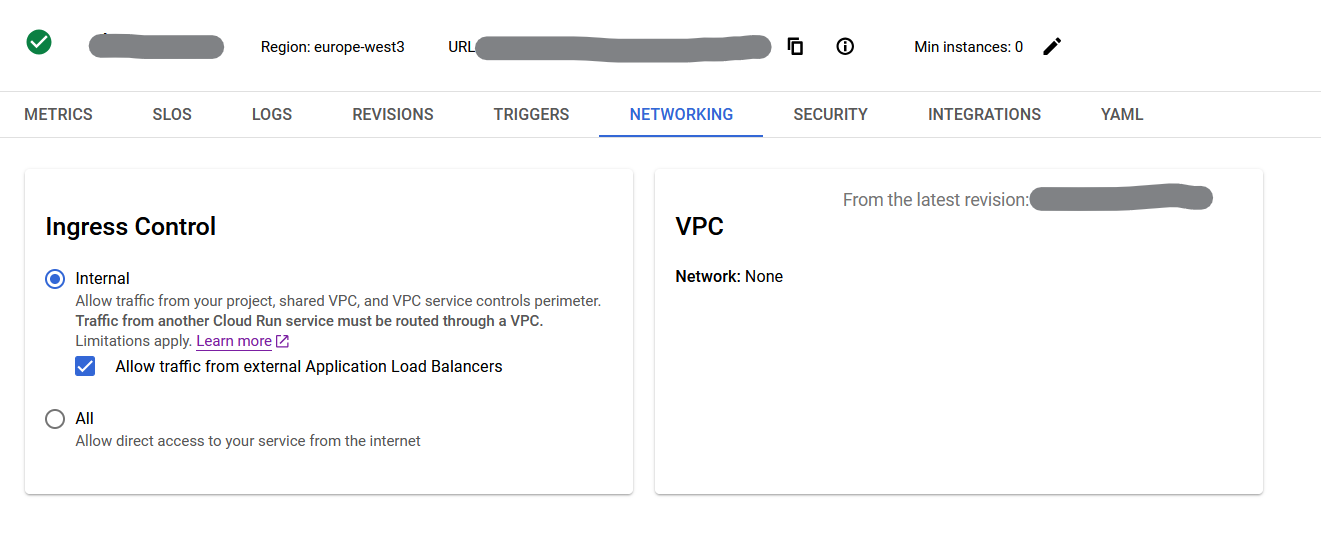Copy the service URL to clipboard
Viewport: 1321px width, 558px height.
[x=796, y=46]
